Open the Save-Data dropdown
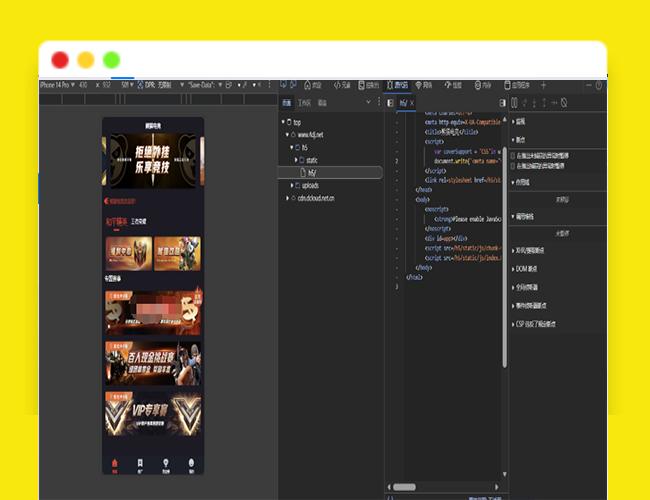This screenshot has height=500, width=650. tap(205, 85)
